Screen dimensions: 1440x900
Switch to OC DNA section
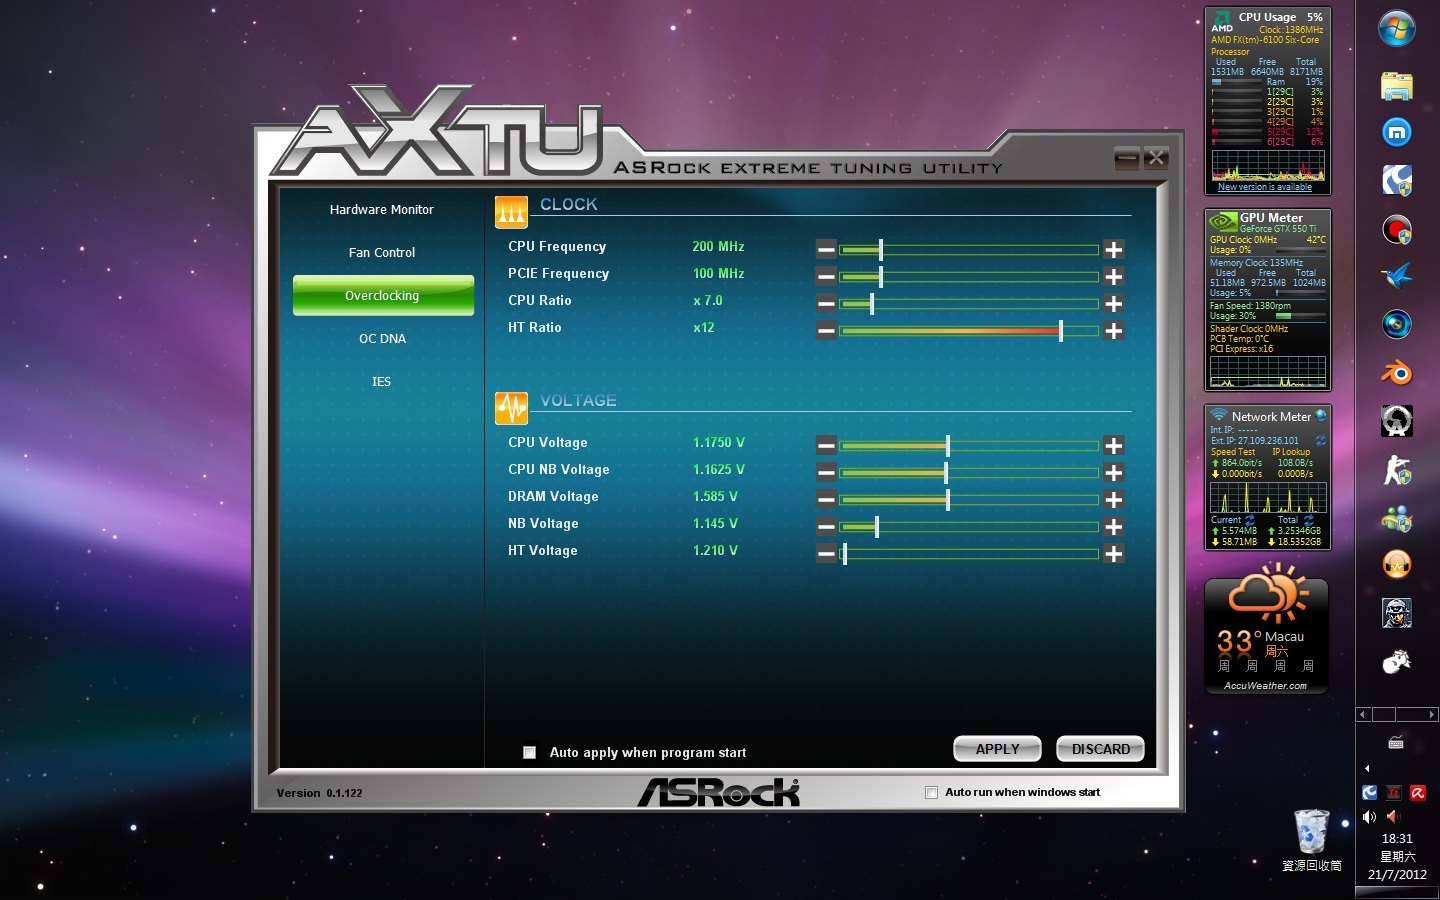click(x=382, y=339)
